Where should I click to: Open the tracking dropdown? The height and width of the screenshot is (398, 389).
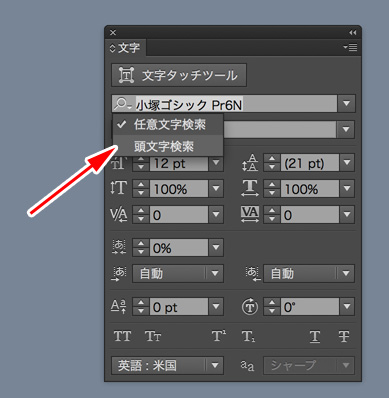[x=347, y=215]
